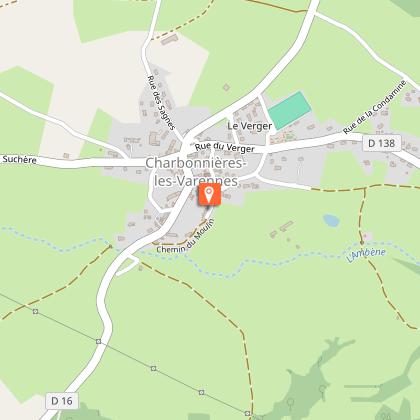420x420 pixels.
Task: Click the Charbonnières-les-Varennes town label
Action: click(196, 172)
